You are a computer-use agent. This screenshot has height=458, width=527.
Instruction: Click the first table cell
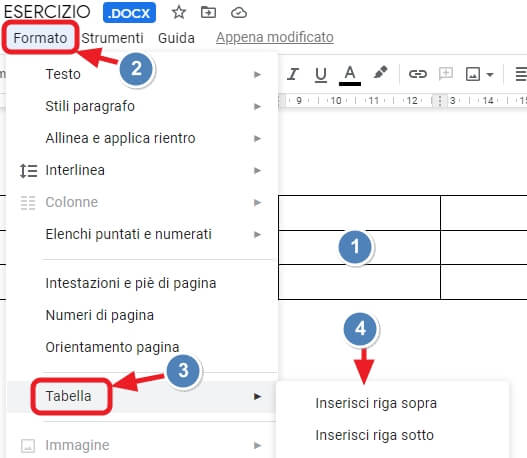359,213
